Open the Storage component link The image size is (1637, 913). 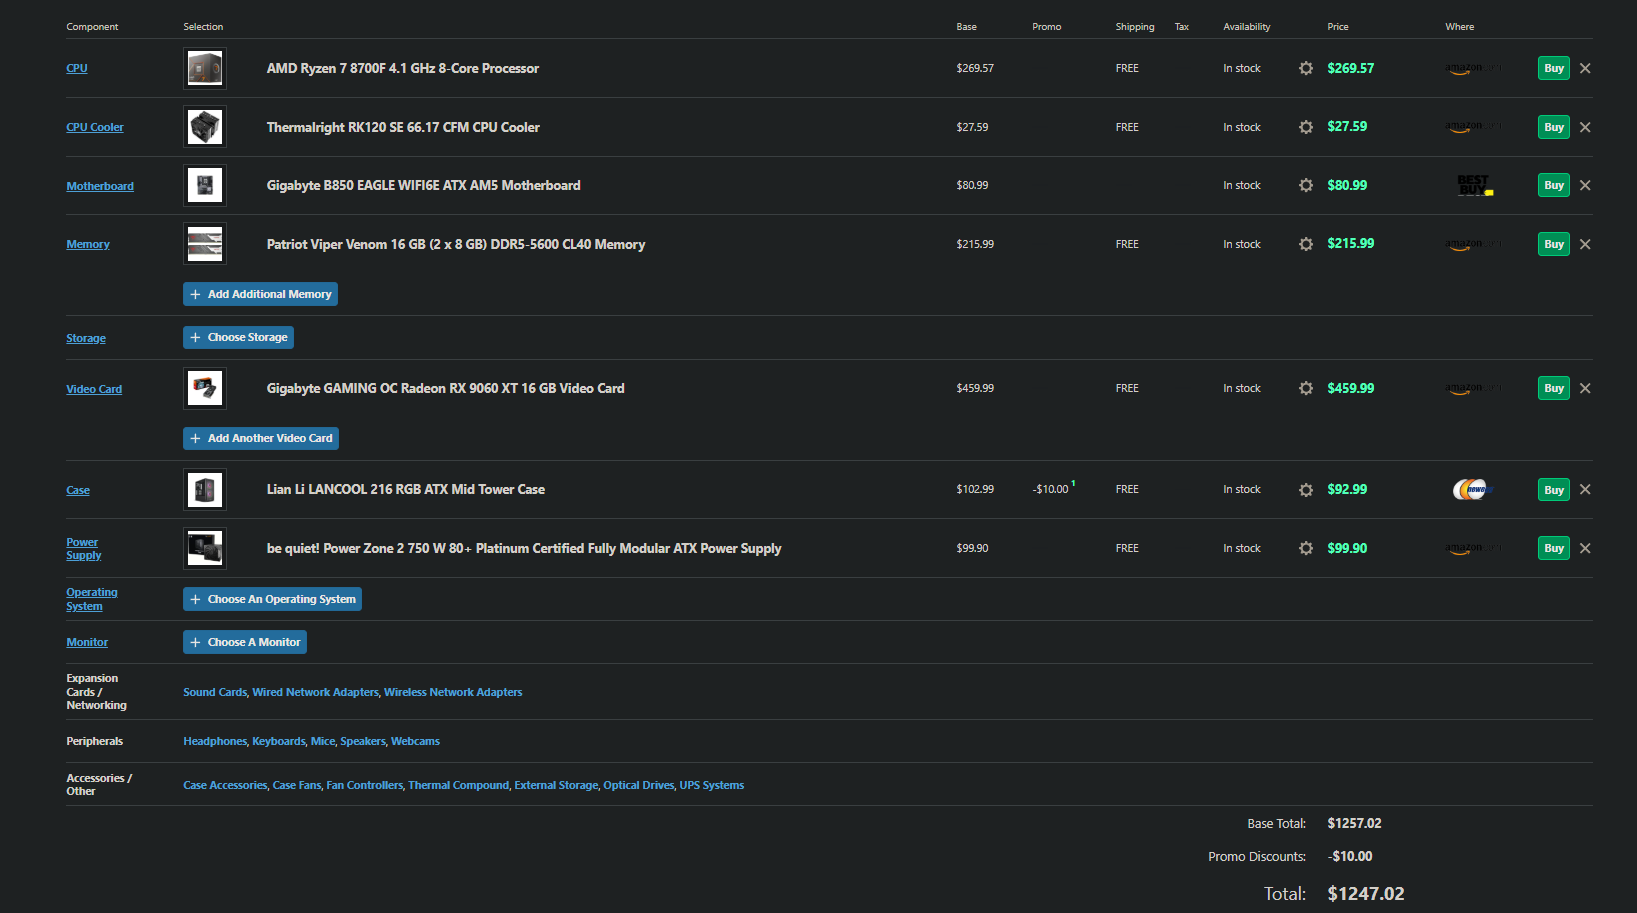(86, 338)
